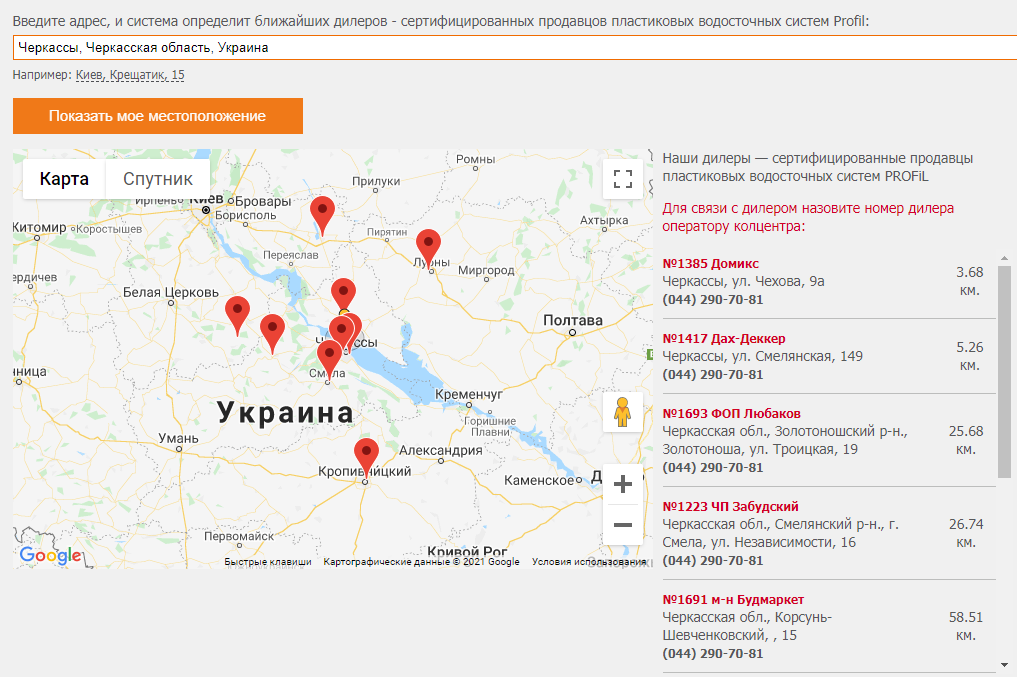The image size is (1017, 677).
Task: Switch map to Спутник view
Action: tap(158, 179)
